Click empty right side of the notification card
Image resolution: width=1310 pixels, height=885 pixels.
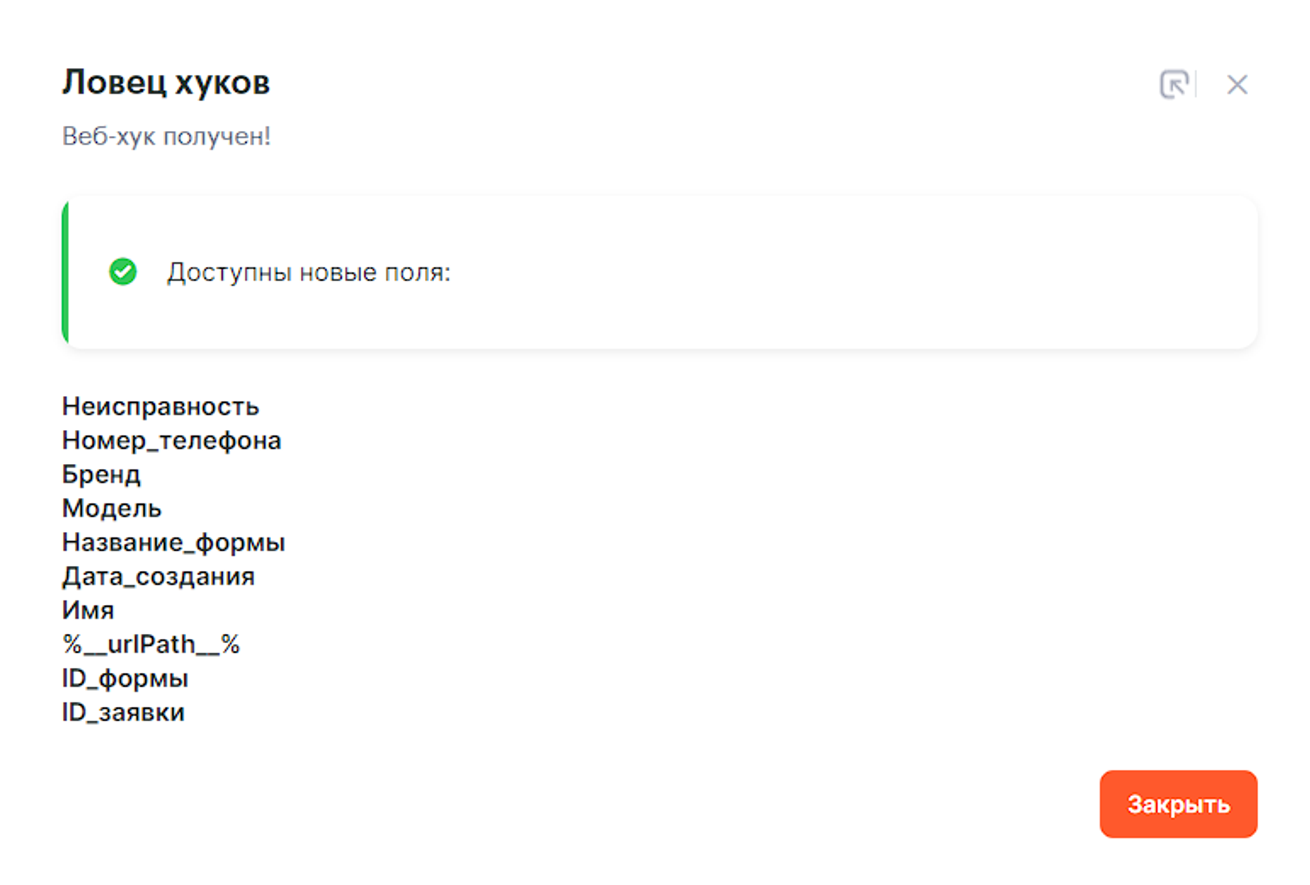tap(900, 273)
